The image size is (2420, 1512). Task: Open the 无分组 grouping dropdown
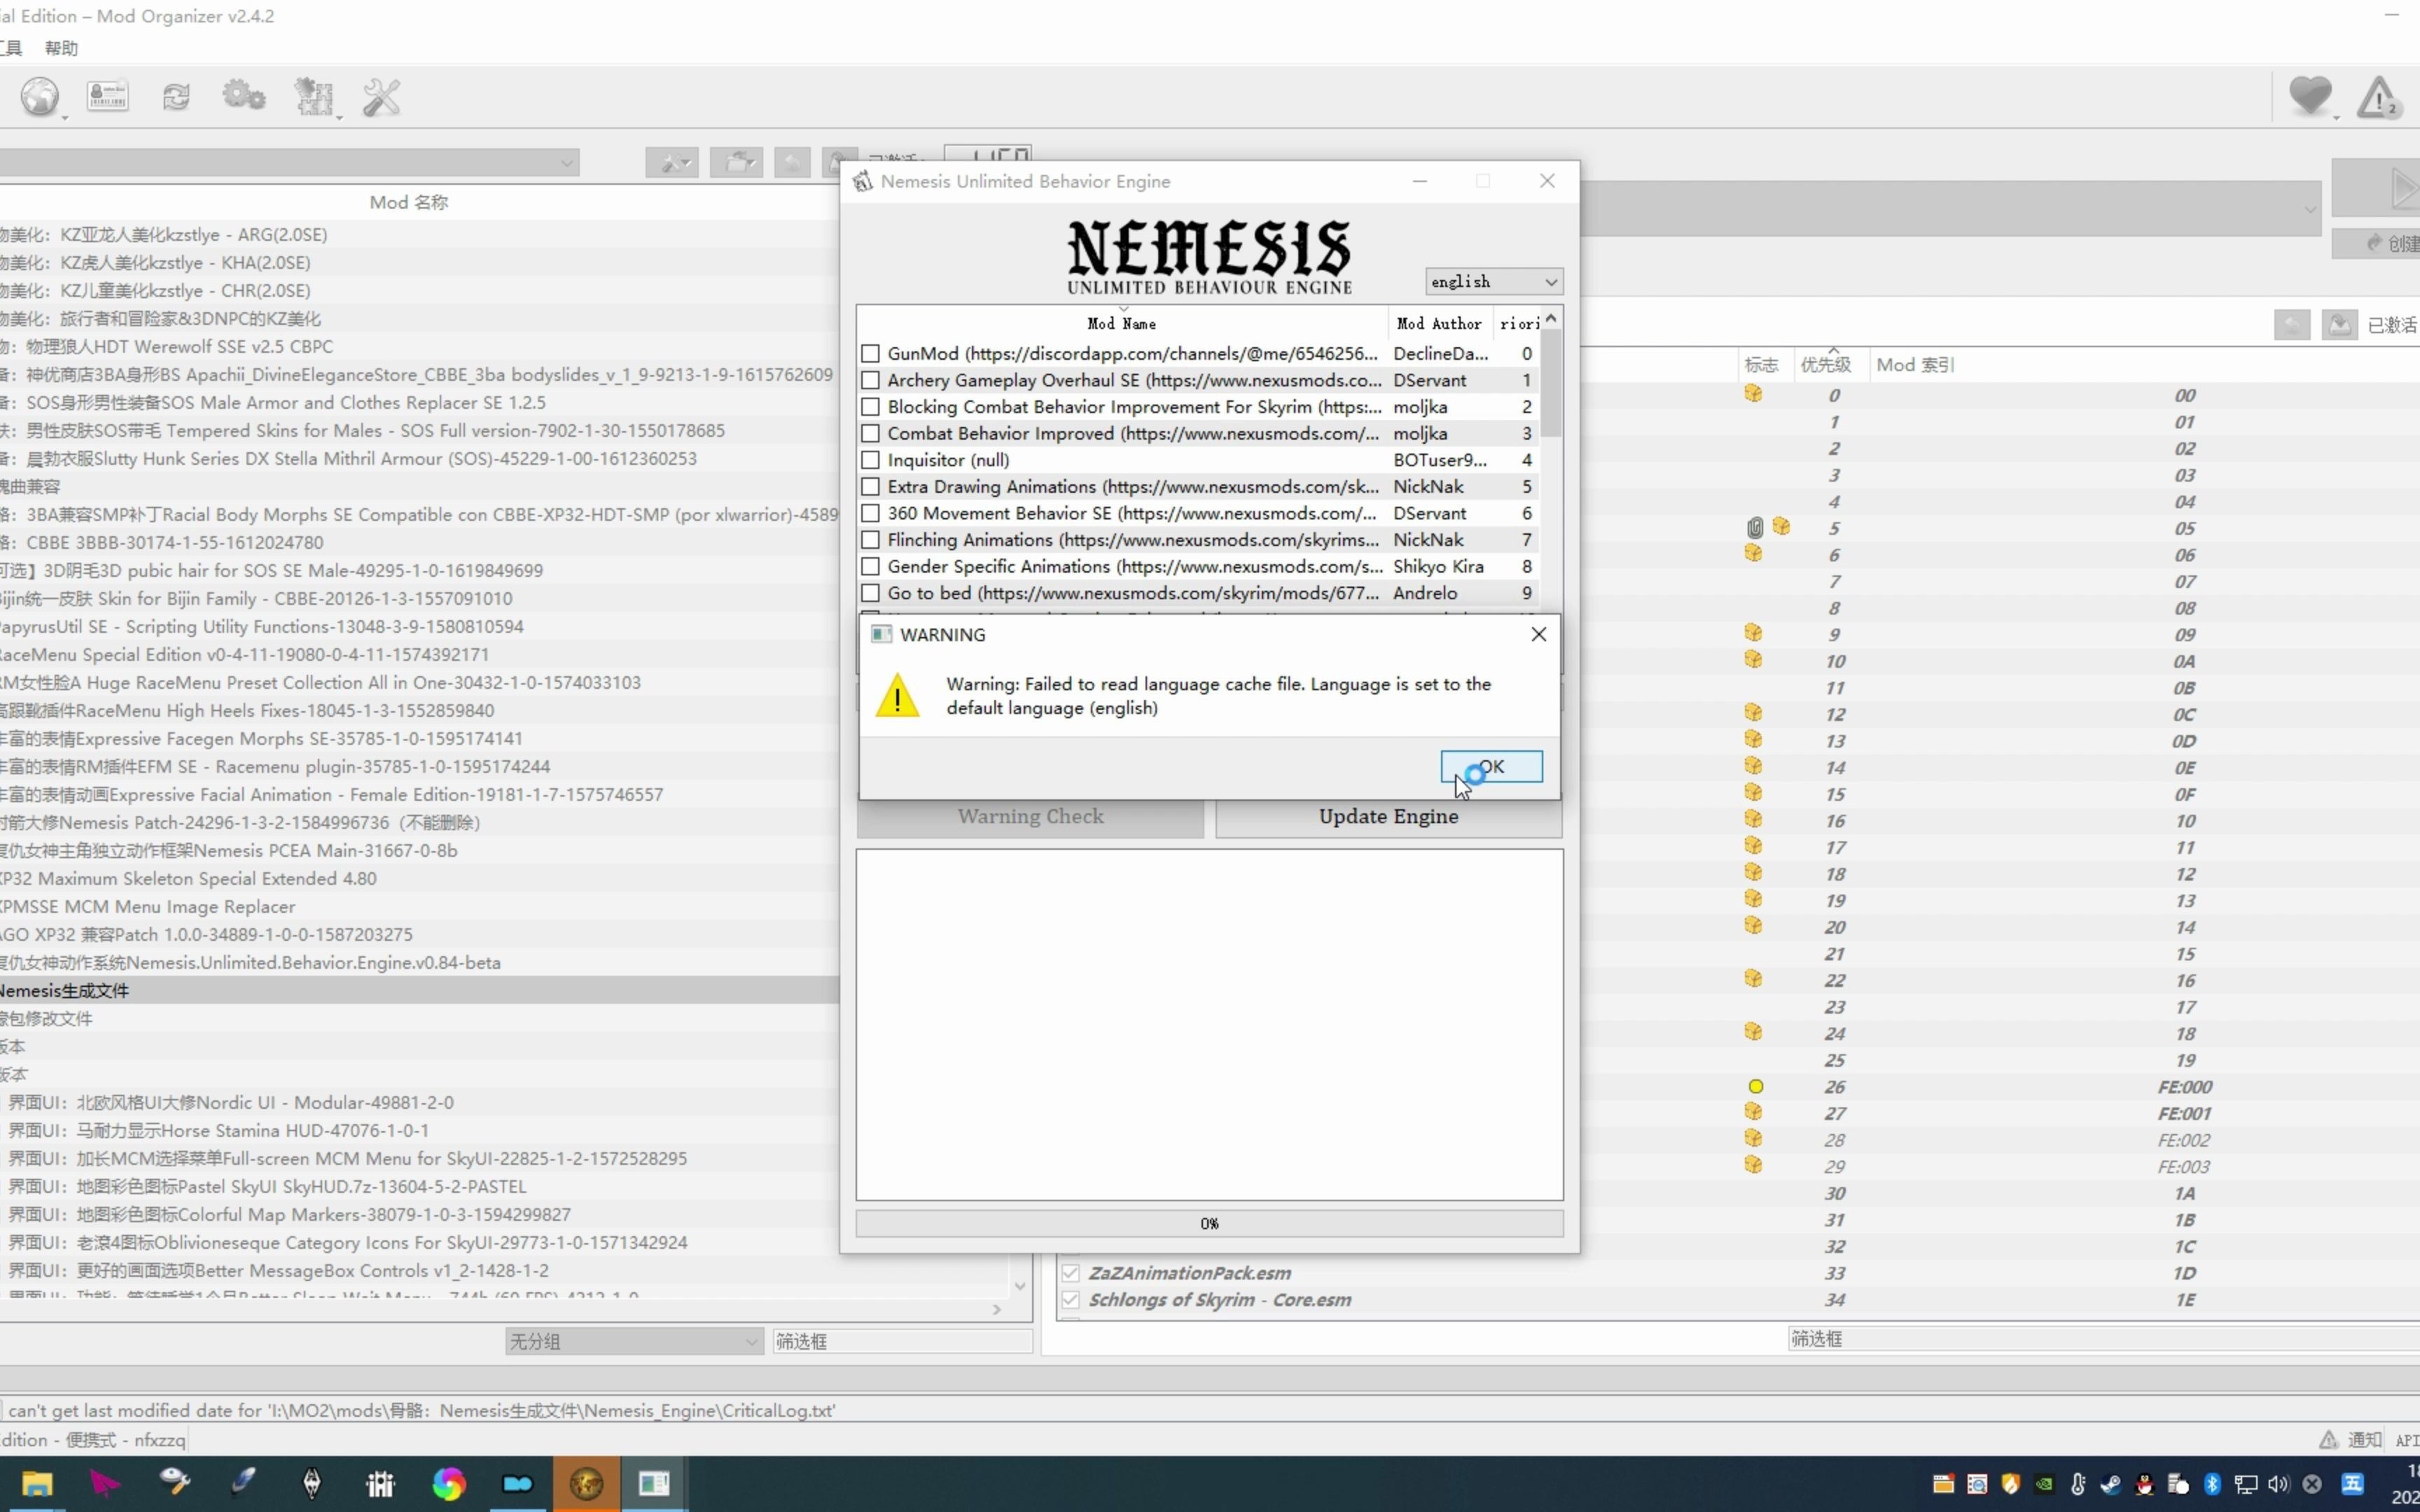(x=634, y=1342)
